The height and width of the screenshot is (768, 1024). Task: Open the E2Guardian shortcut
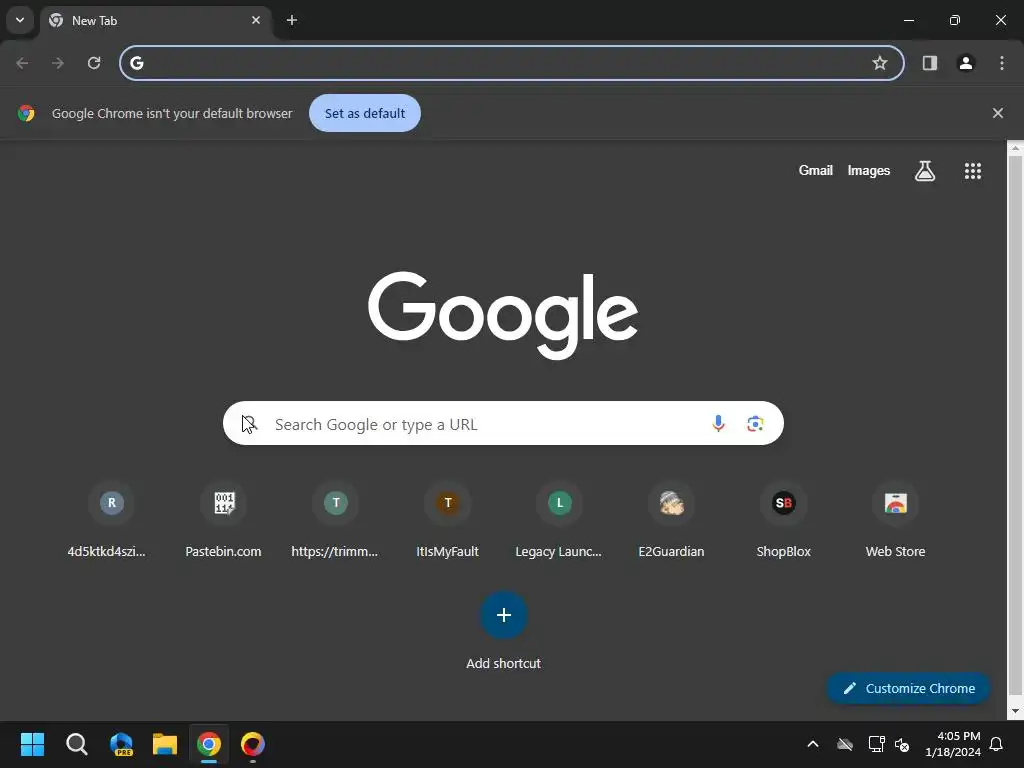671,520
